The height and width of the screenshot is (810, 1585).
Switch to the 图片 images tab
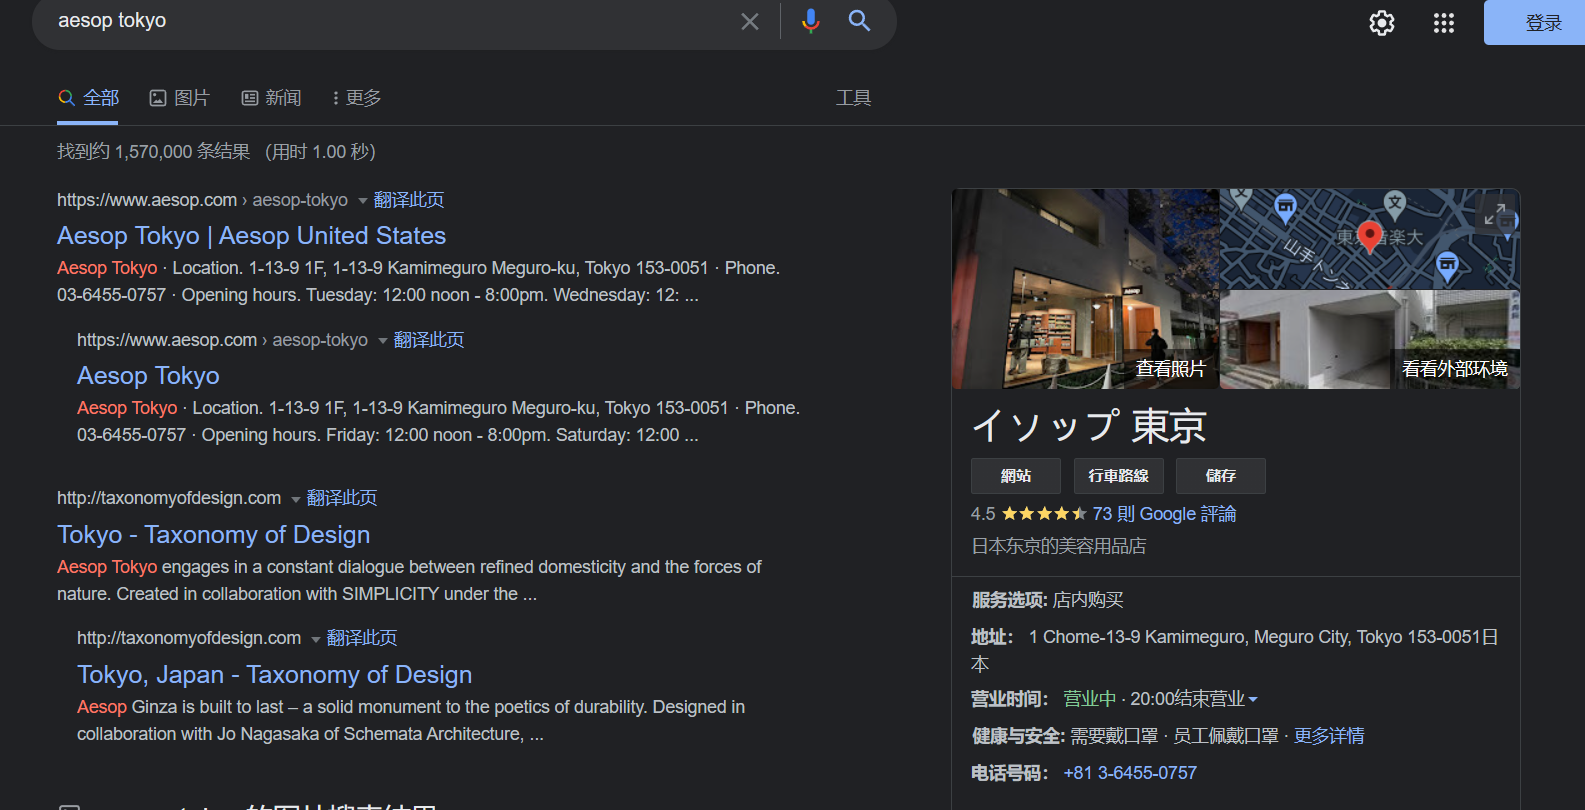pos(179,98)
